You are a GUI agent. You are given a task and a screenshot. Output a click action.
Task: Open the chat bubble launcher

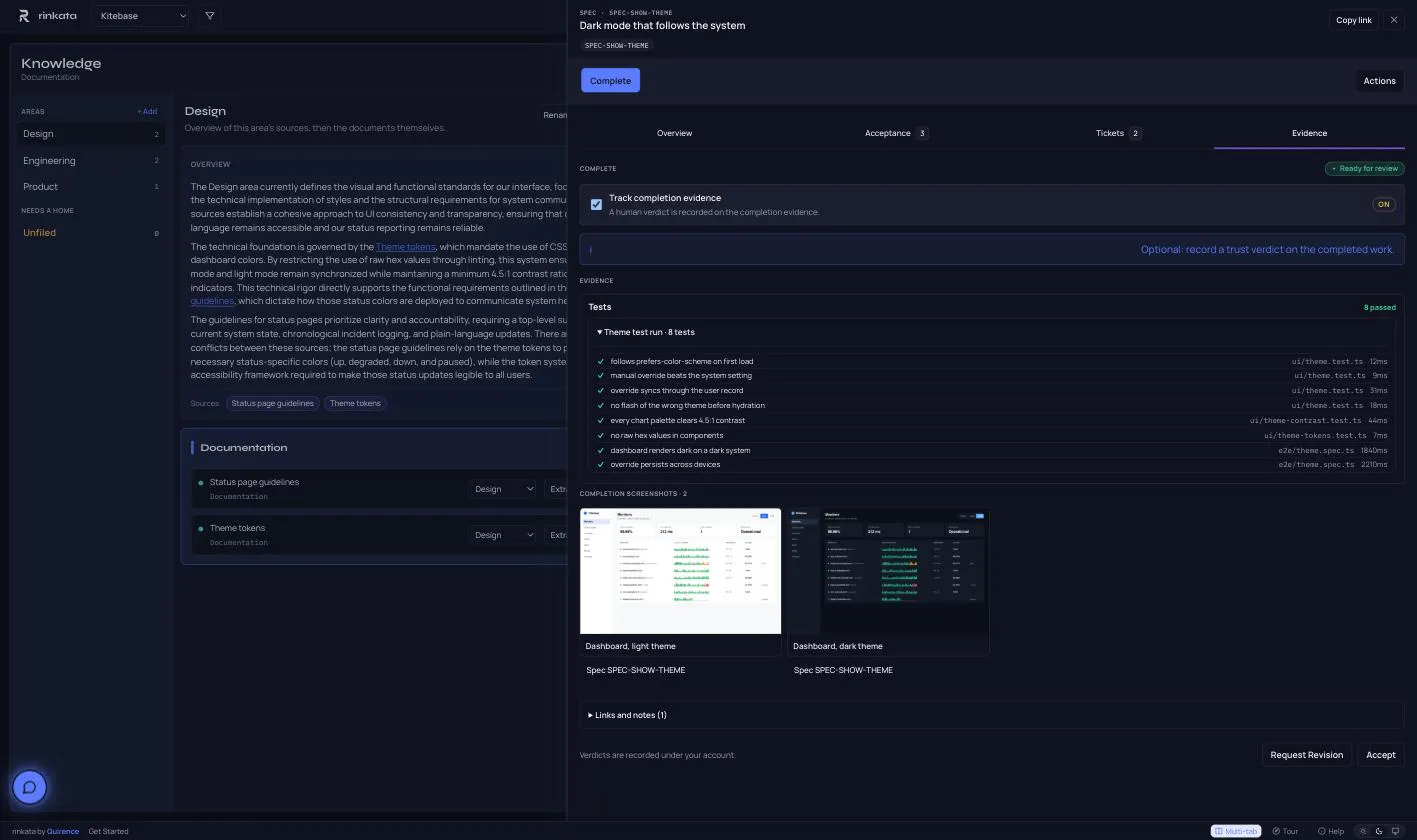(30, 787)
